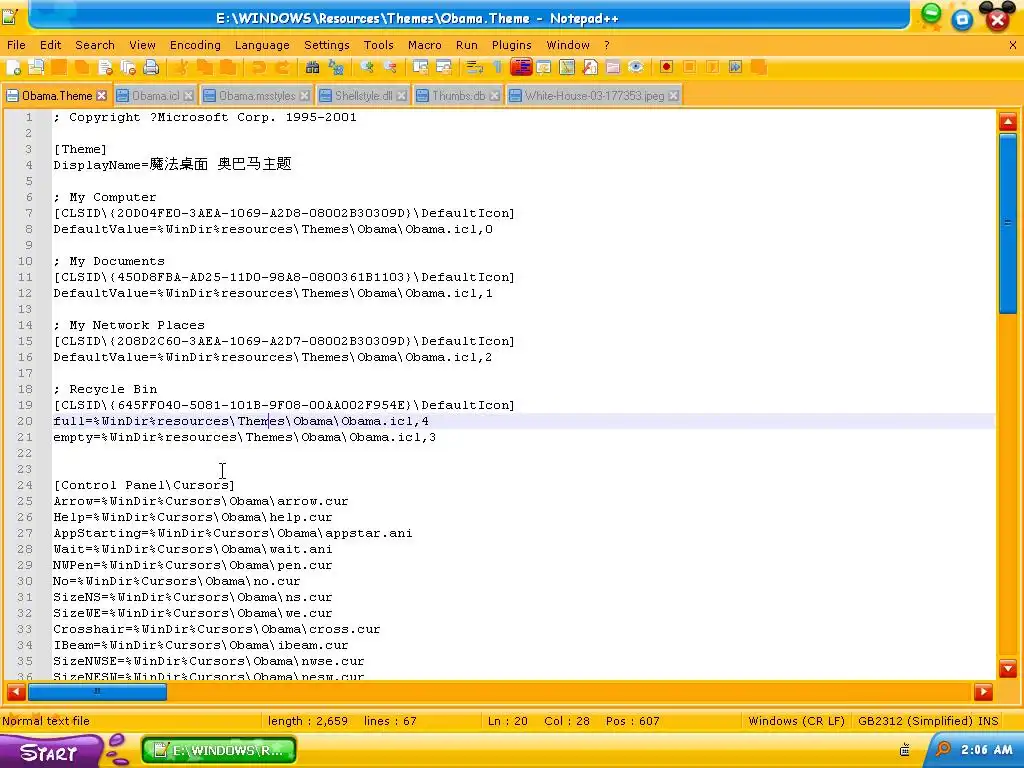Screen dimensions: 1024x768
Task: Click the macro Playback icon
Action: (x=712, y=67)
